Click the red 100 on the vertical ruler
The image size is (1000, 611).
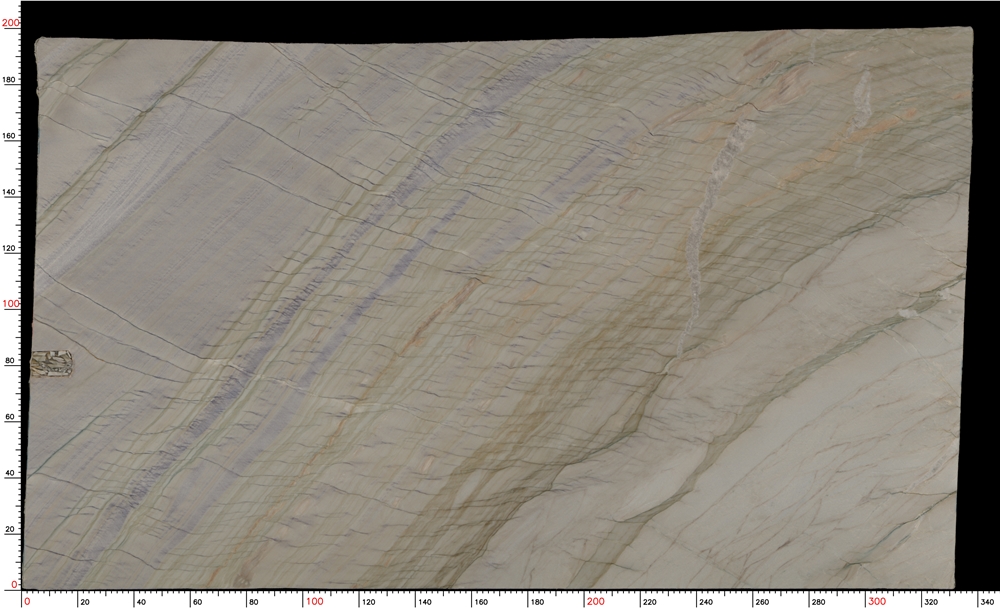(x=11, y=304)
